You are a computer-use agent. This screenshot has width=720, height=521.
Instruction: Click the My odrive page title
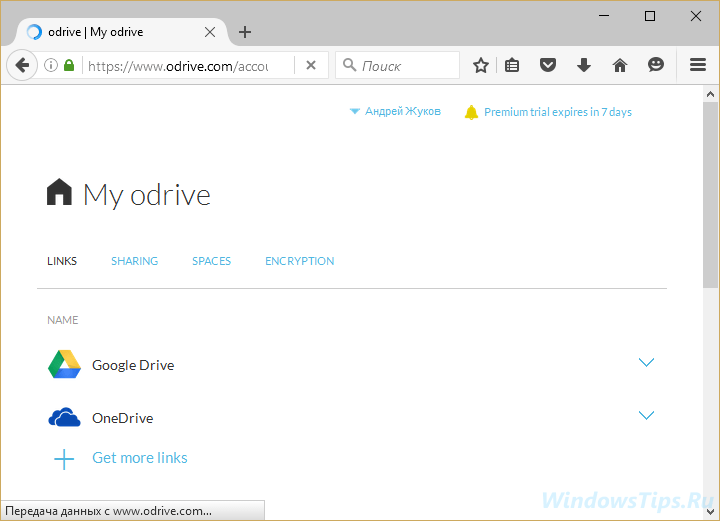(147, 195)
